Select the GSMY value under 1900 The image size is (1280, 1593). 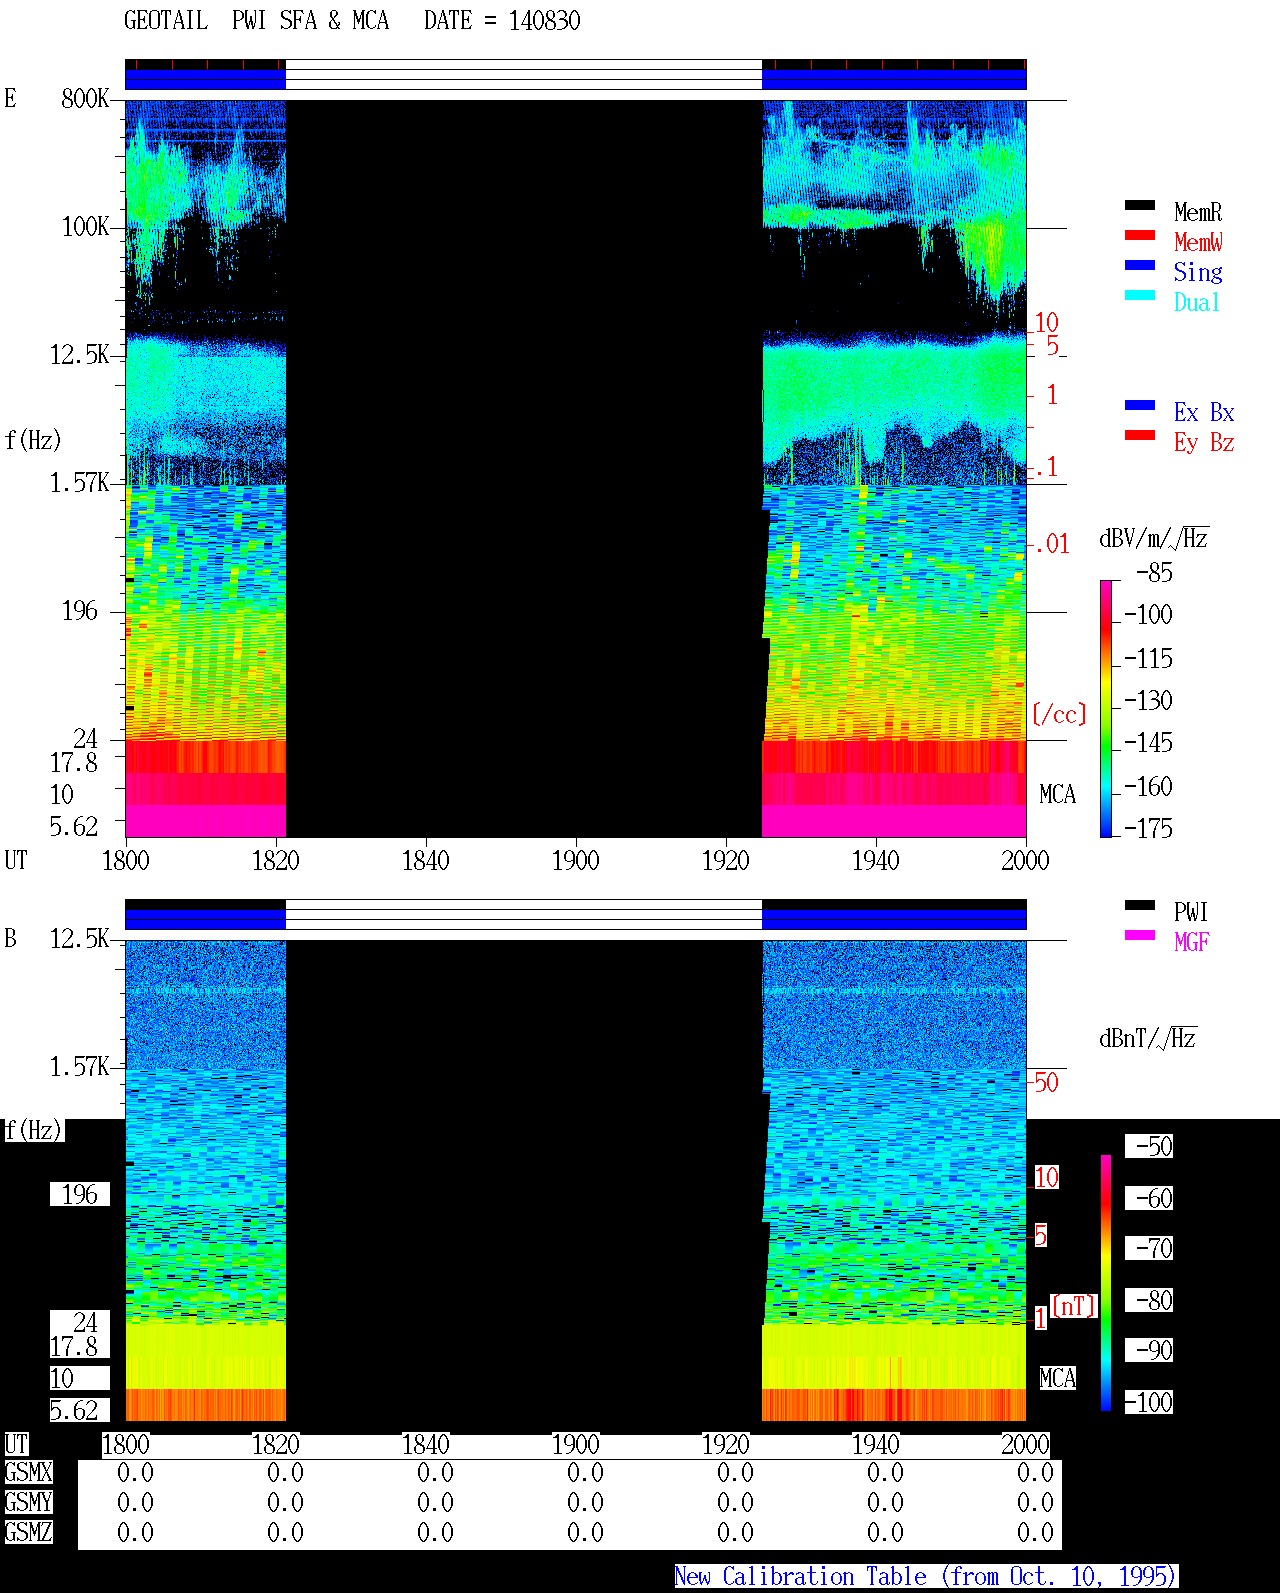[585, 1502]
